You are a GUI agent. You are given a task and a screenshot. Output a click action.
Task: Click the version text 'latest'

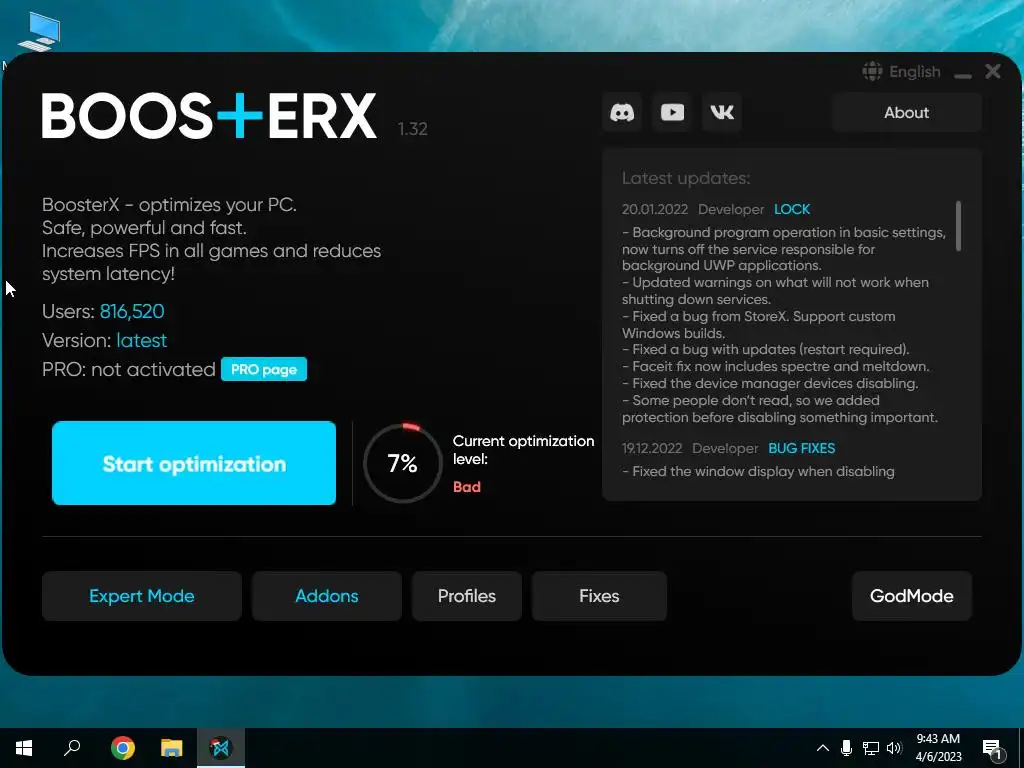click(x=142, y=340)
